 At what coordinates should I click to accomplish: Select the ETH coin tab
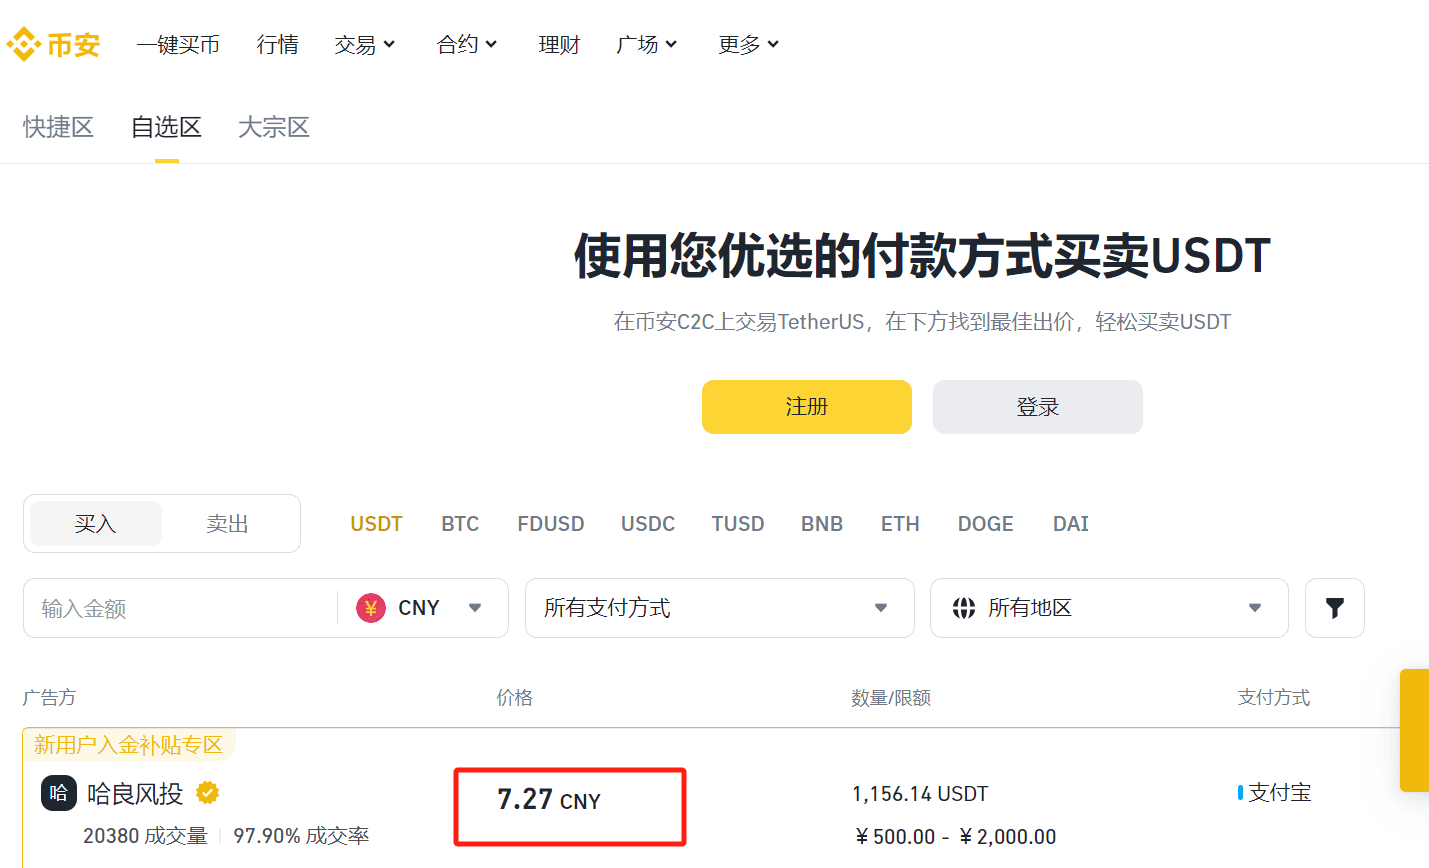[x=900, y=524]
